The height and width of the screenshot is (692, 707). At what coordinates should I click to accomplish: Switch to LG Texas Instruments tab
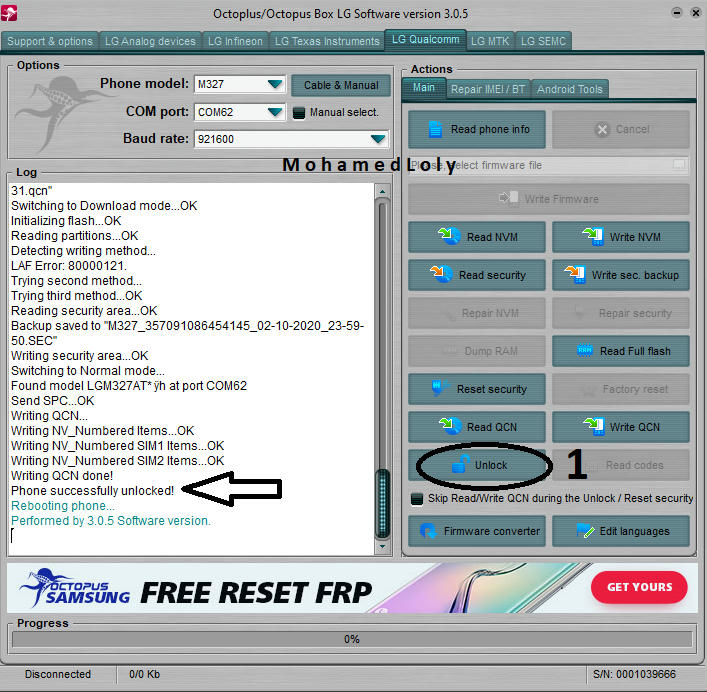[327, 41]
